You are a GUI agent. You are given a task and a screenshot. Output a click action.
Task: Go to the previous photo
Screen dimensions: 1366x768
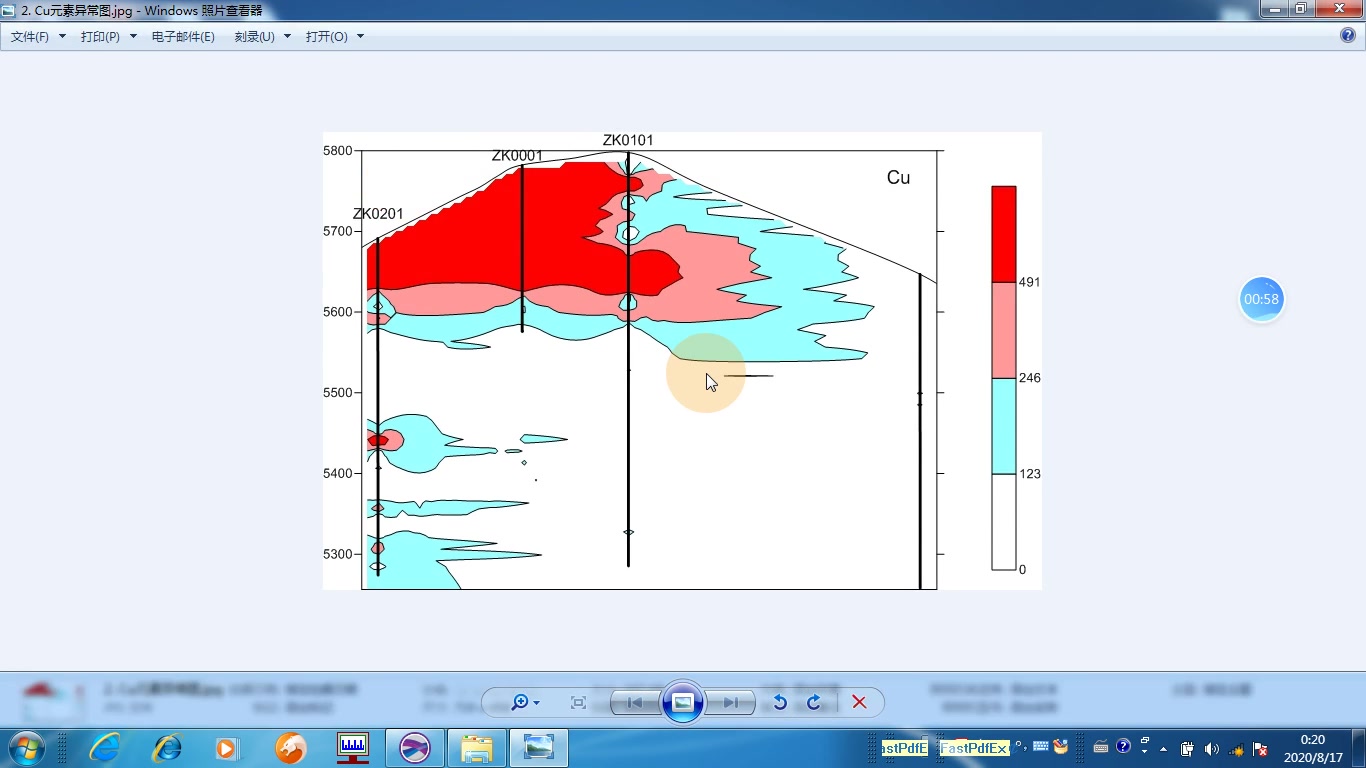[x=635, y=703]
